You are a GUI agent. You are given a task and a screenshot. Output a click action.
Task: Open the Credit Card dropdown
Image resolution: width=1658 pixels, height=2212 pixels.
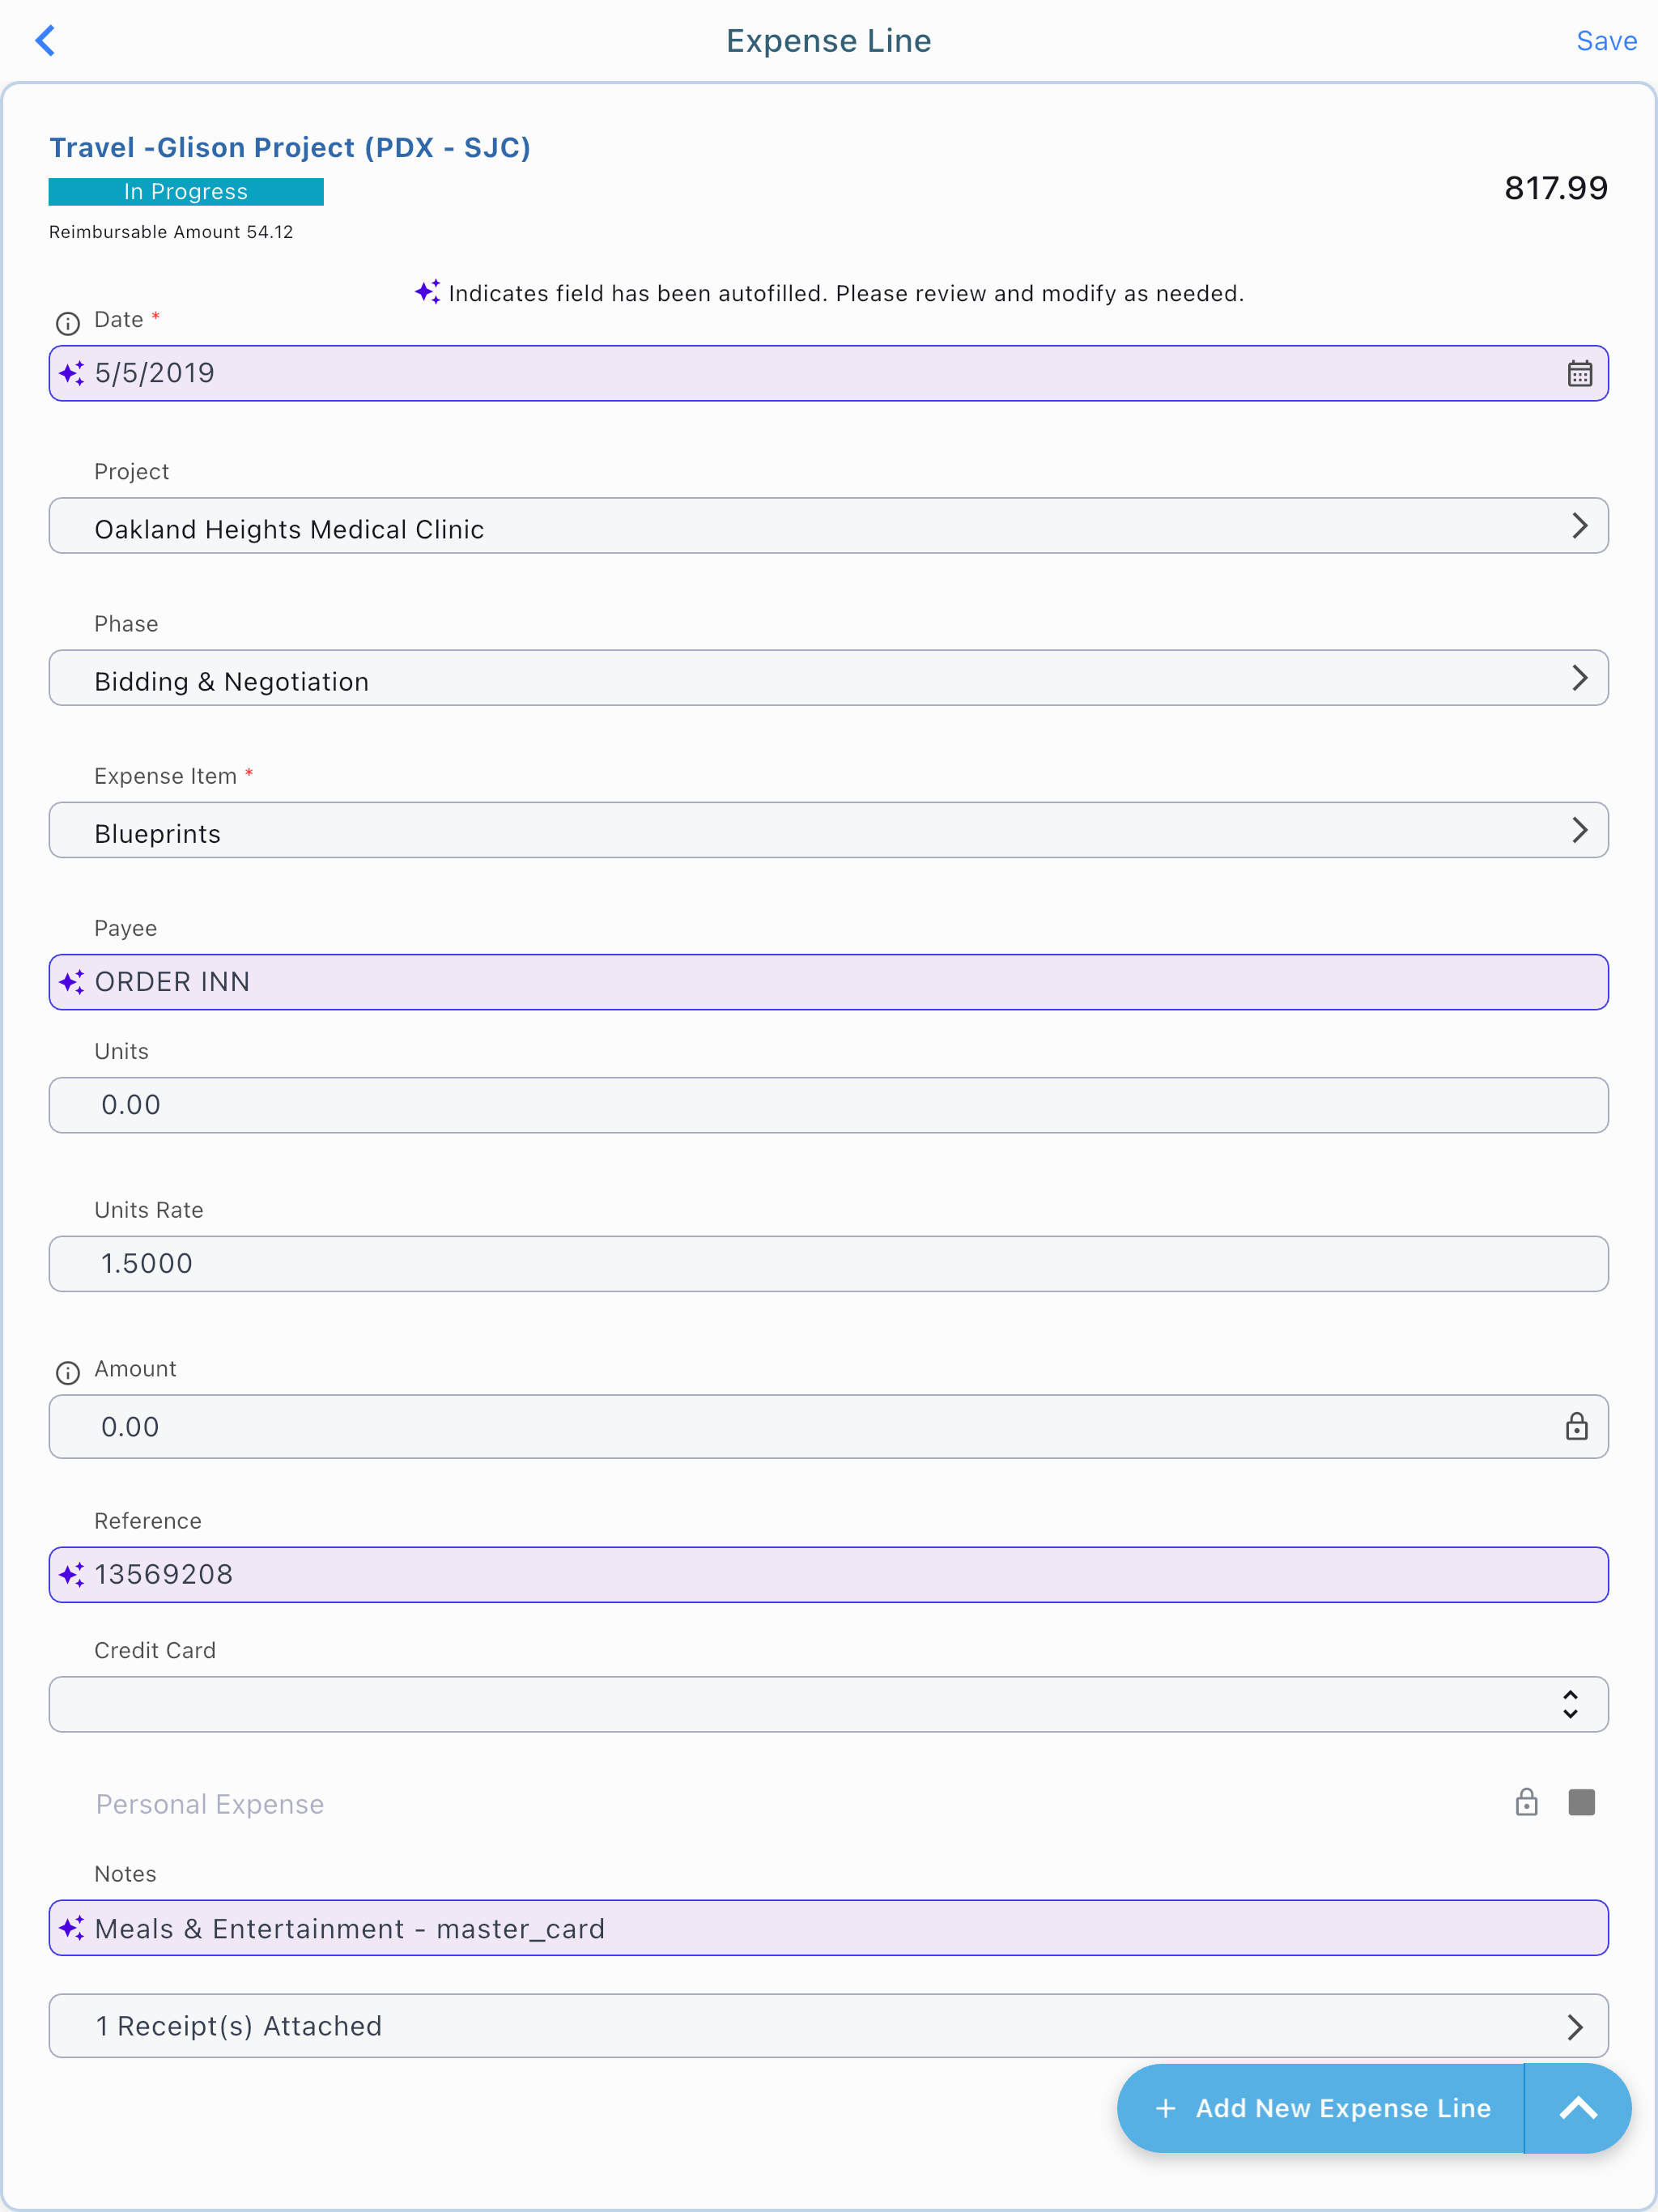(x=828, y=1704)
